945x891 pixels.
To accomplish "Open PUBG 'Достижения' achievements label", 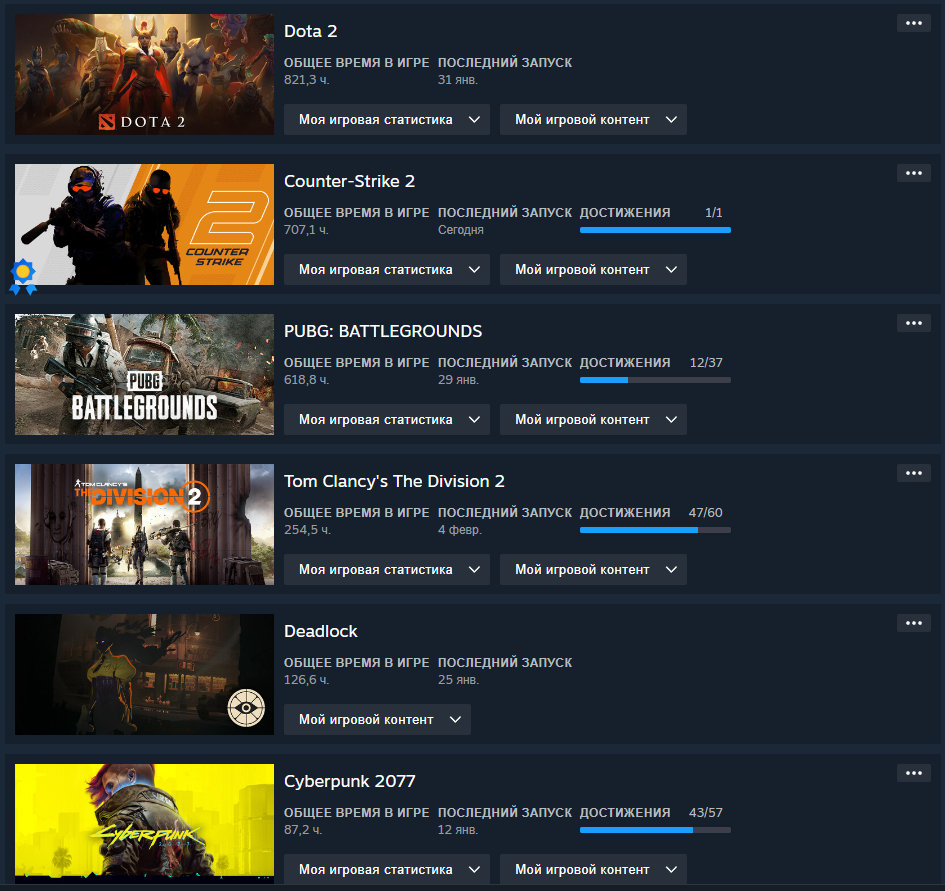I will (x=625, y=363).
